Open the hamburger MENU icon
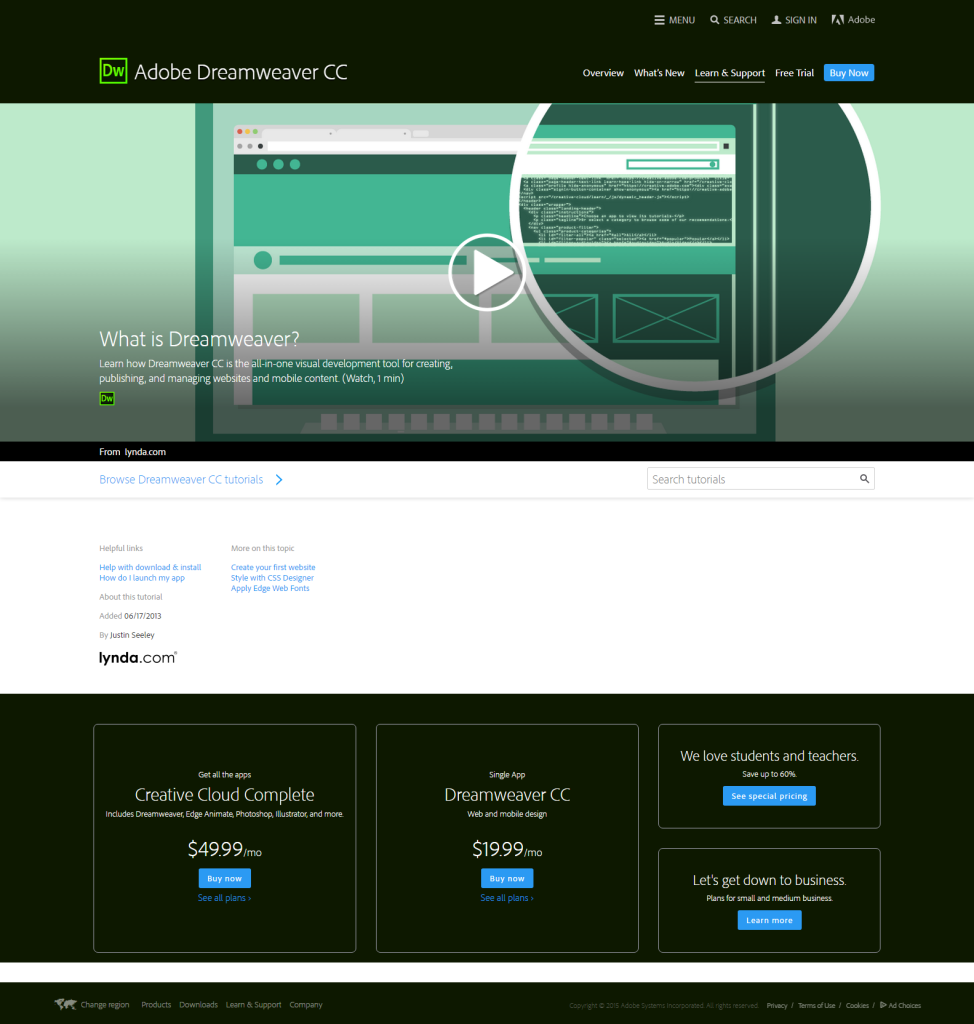Image resolution: width=974 pixels, height=1024 pixels. coord(659,20)
